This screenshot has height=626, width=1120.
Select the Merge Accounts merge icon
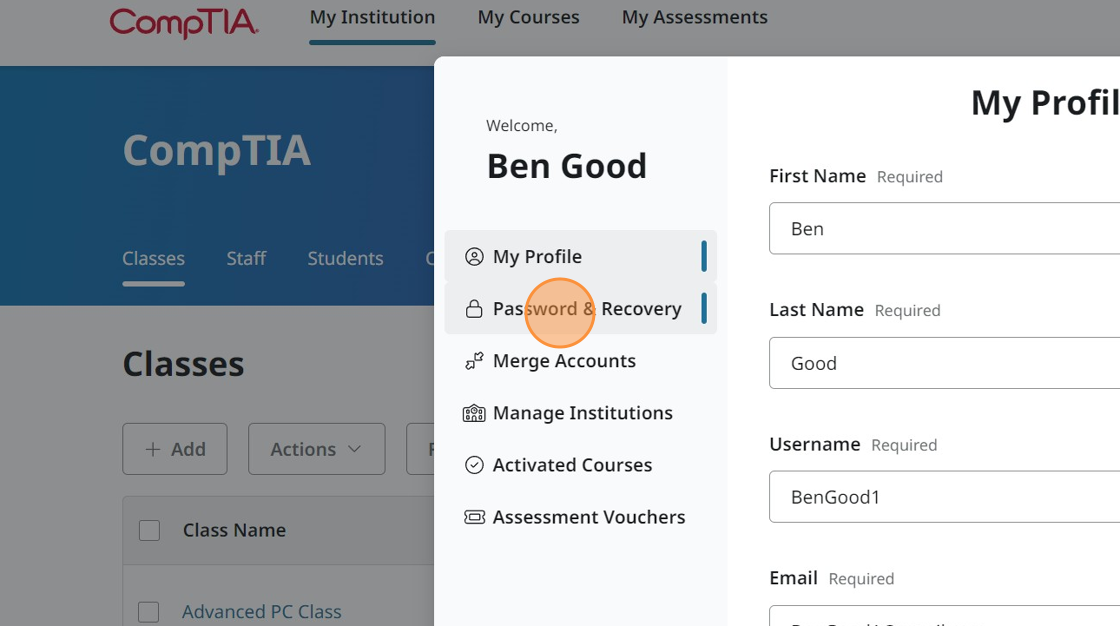[x=474, y=361]
